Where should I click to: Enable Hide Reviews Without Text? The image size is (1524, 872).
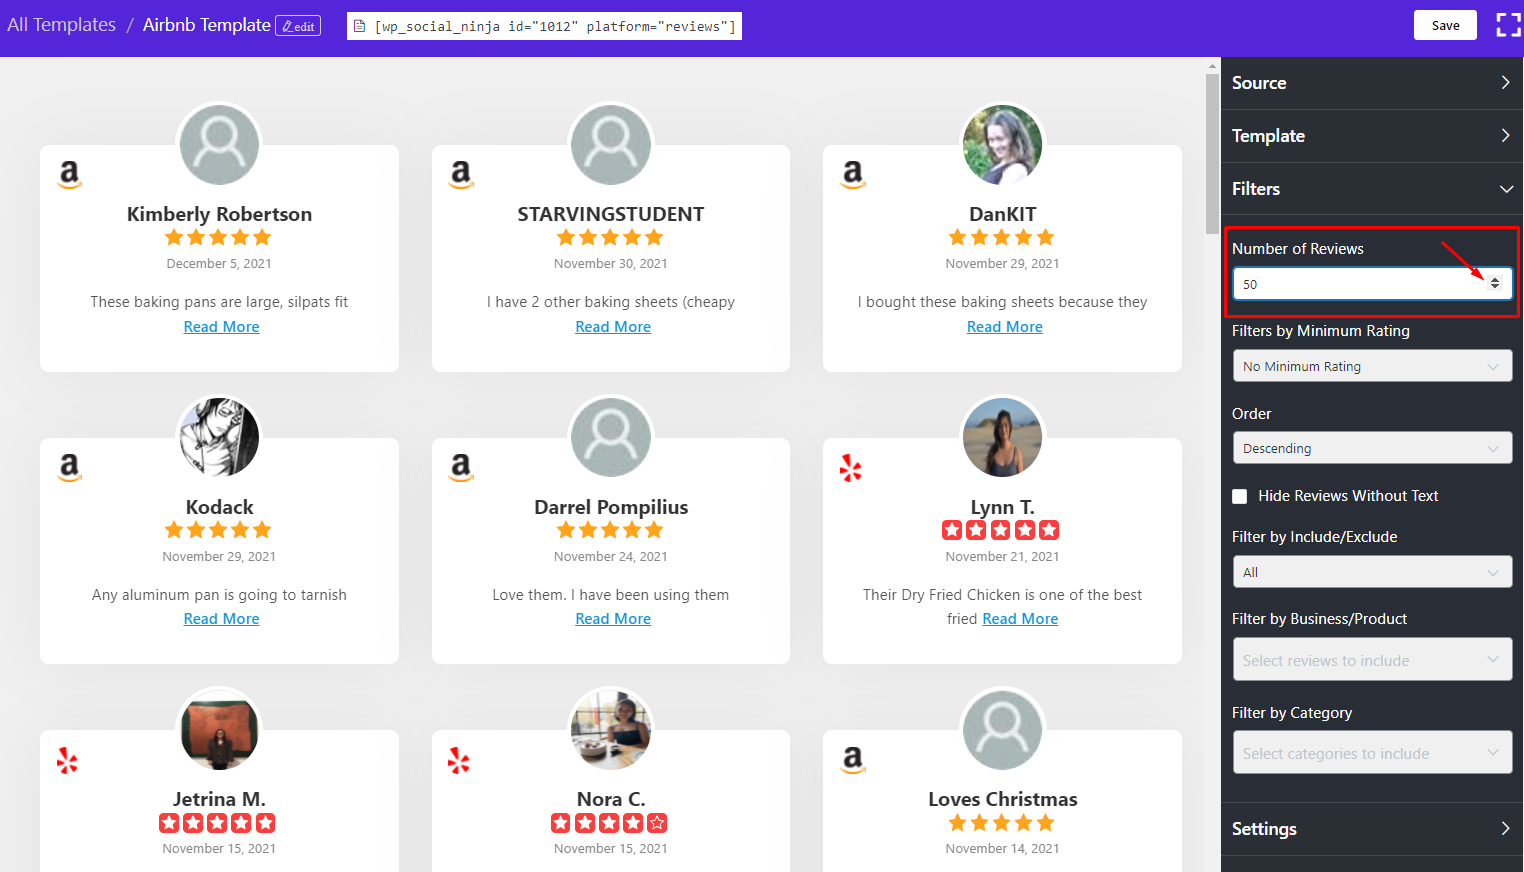point(1240,495)
